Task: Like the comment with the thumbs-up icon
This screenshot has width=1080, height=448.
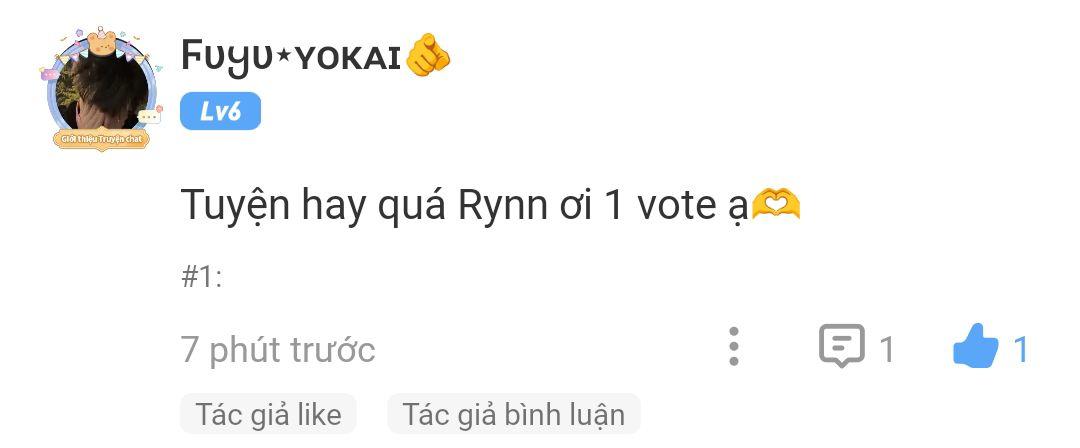Action: 975,347
